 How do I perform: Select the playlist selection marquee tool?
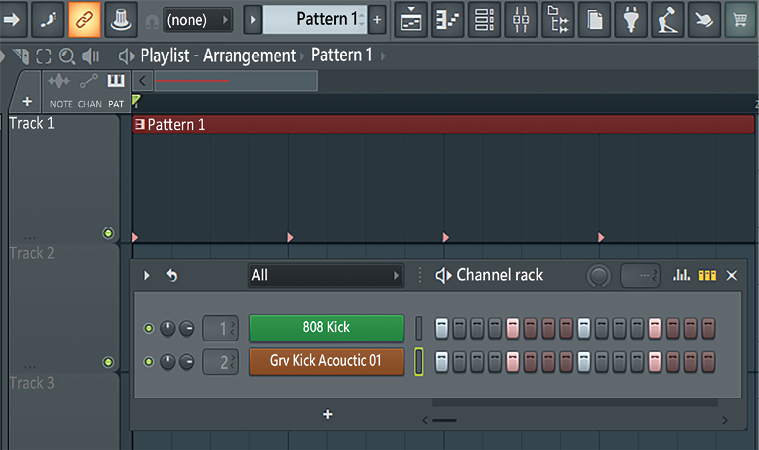point(44,56)
